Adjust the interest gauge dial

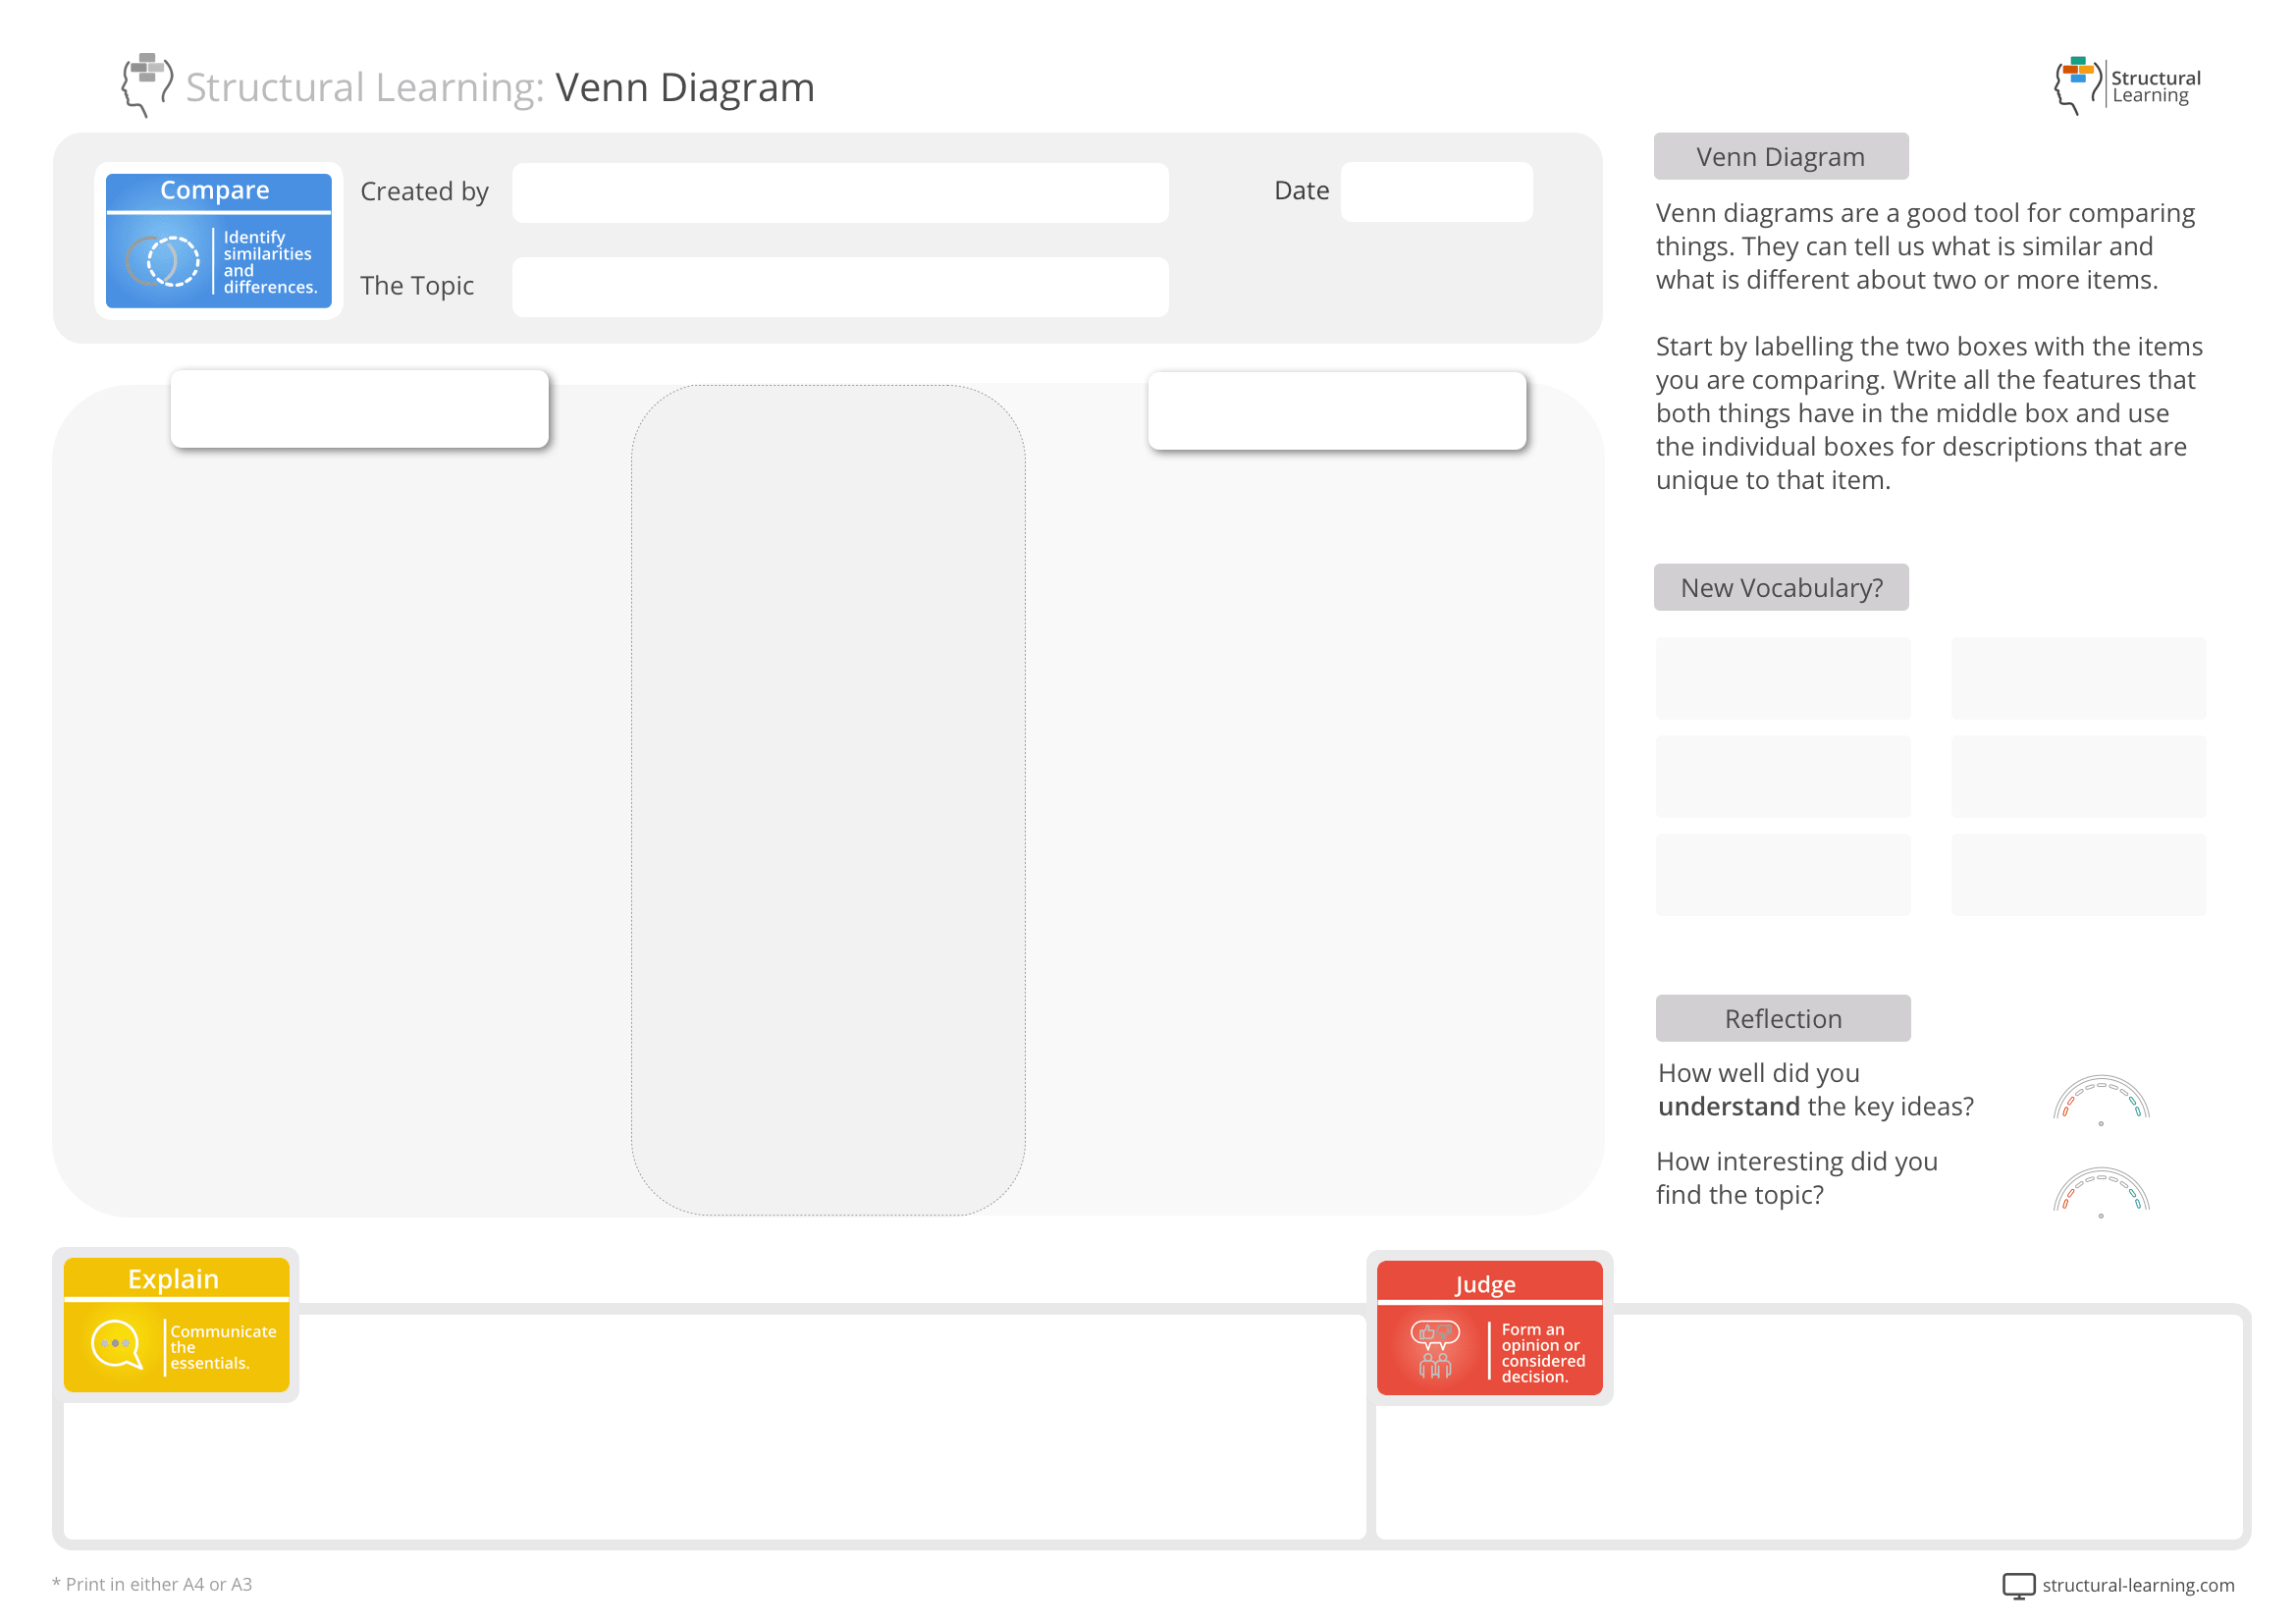click(x=2104, y=1196)
